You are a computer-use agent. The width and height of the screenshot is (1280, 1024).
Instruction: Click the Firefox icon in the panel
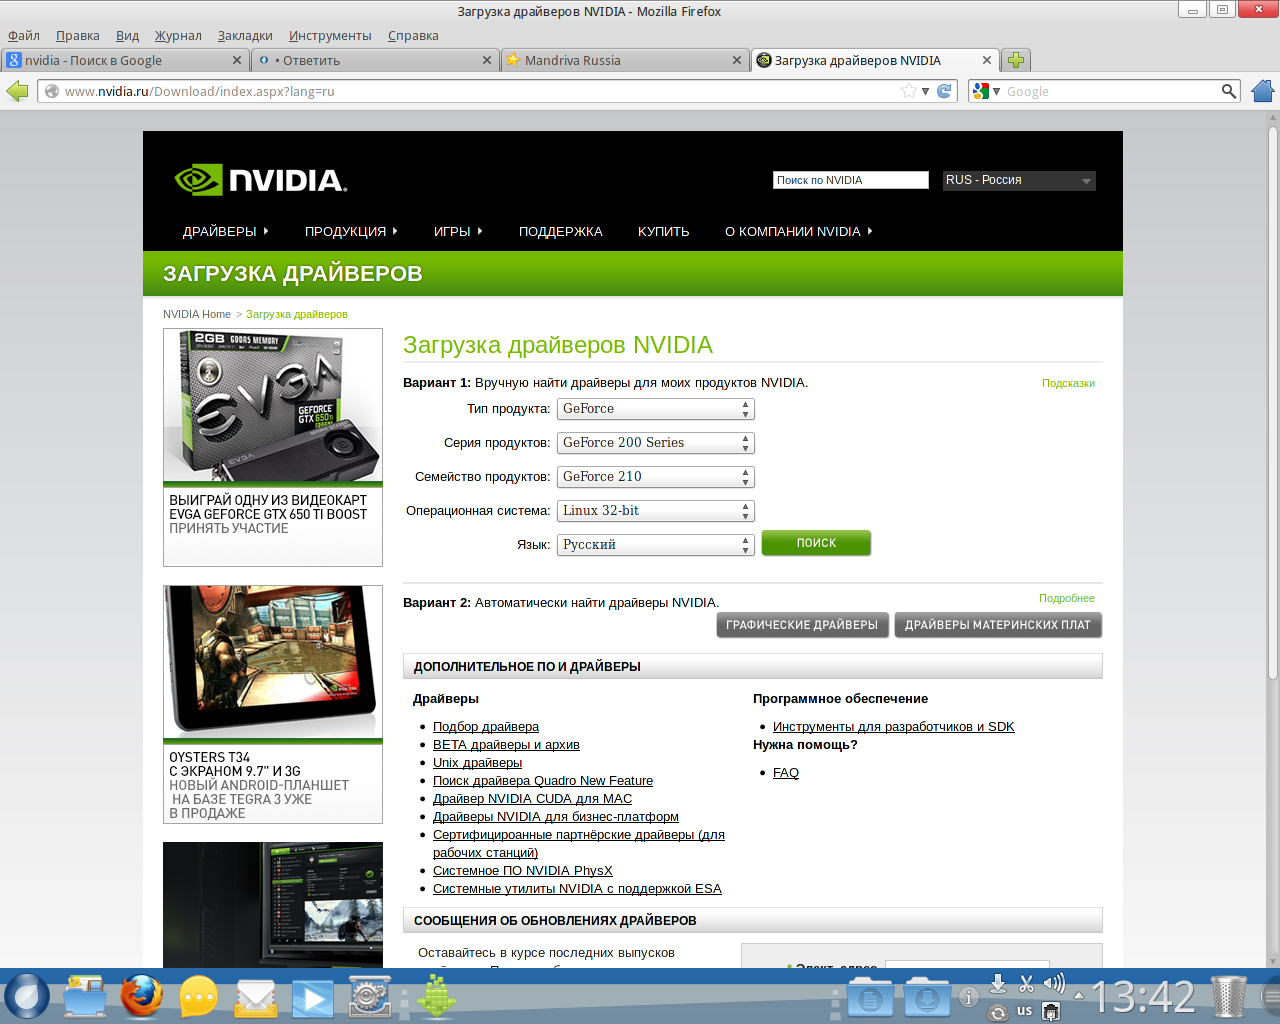(x=141, y=997)
